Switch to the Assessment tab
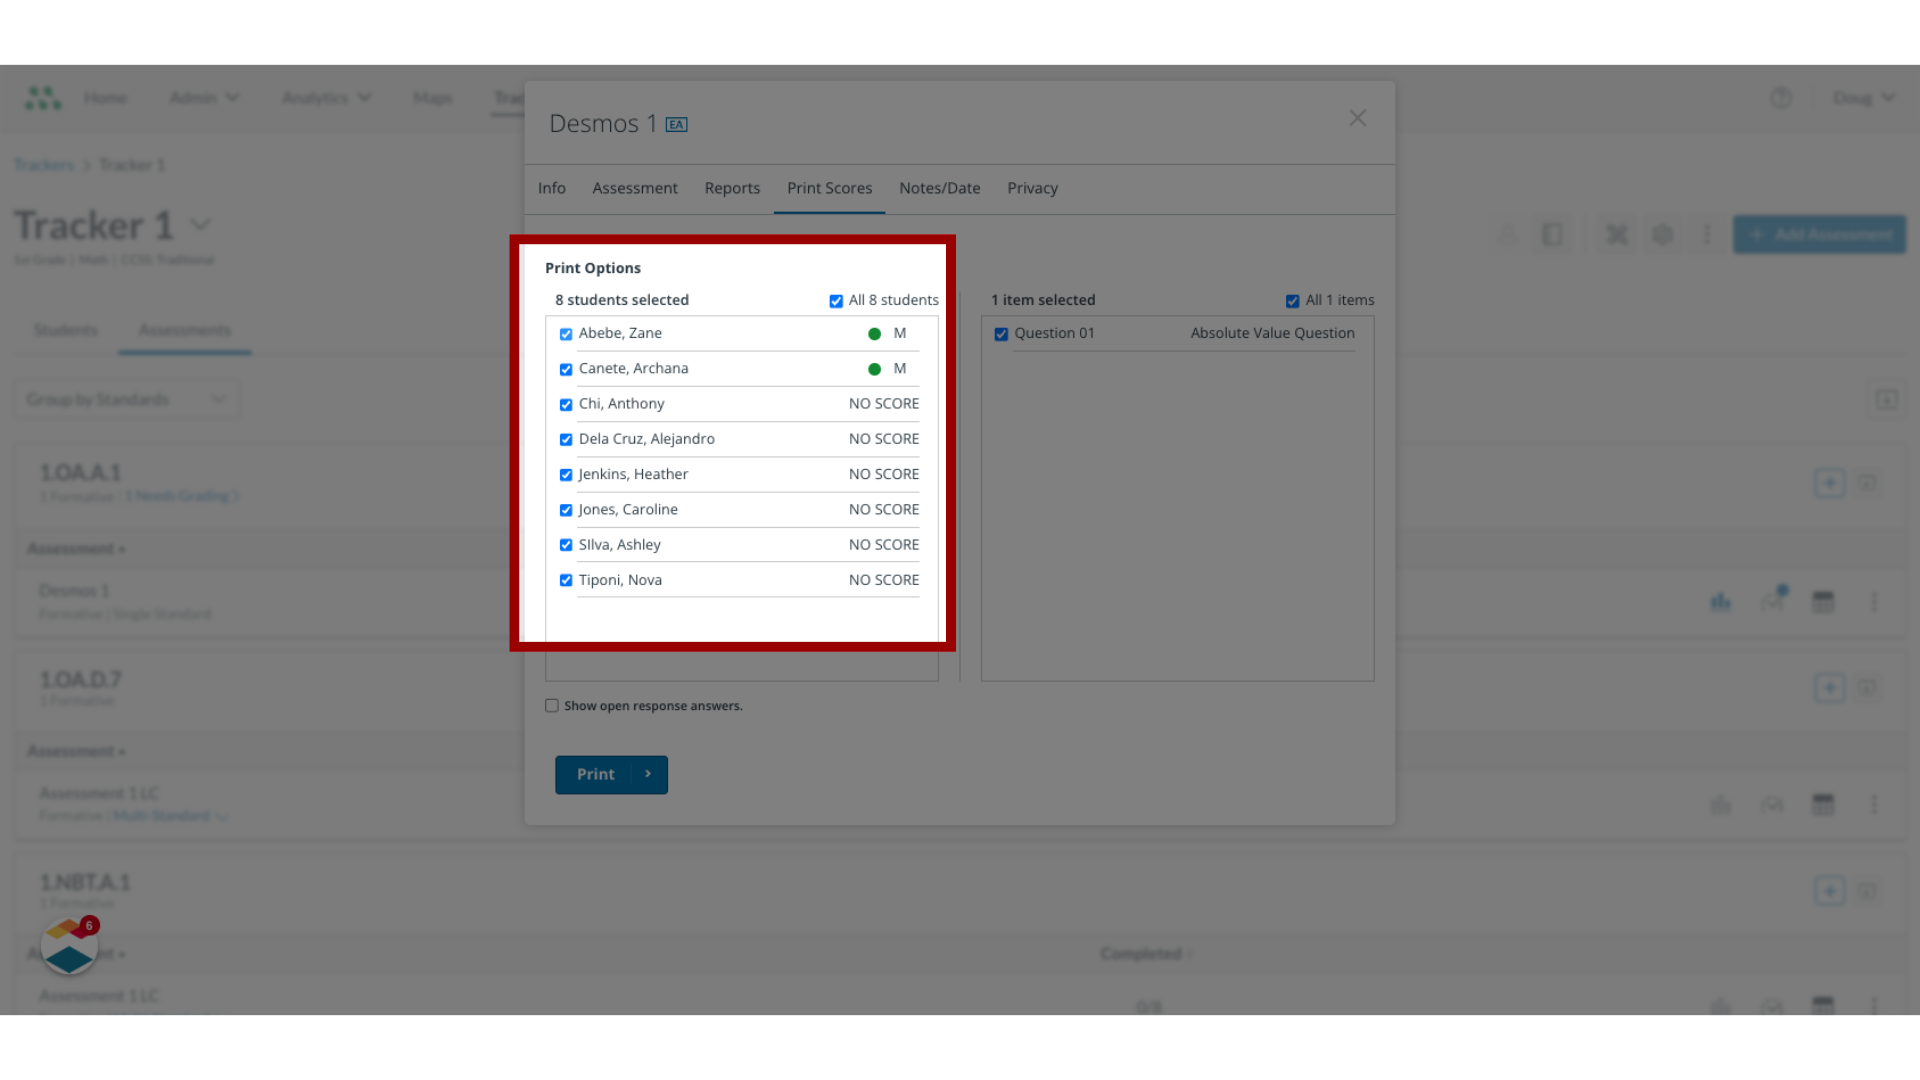Screen dimensions: 1920x1080 click(635, 188)
